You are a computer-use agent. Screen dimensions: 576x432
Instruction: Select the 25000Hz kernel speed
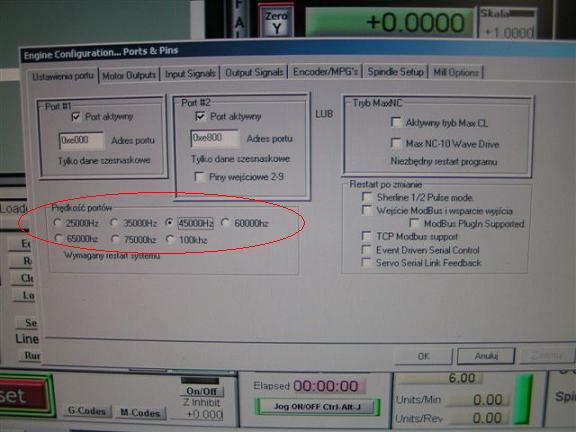[x=57, y=222]
